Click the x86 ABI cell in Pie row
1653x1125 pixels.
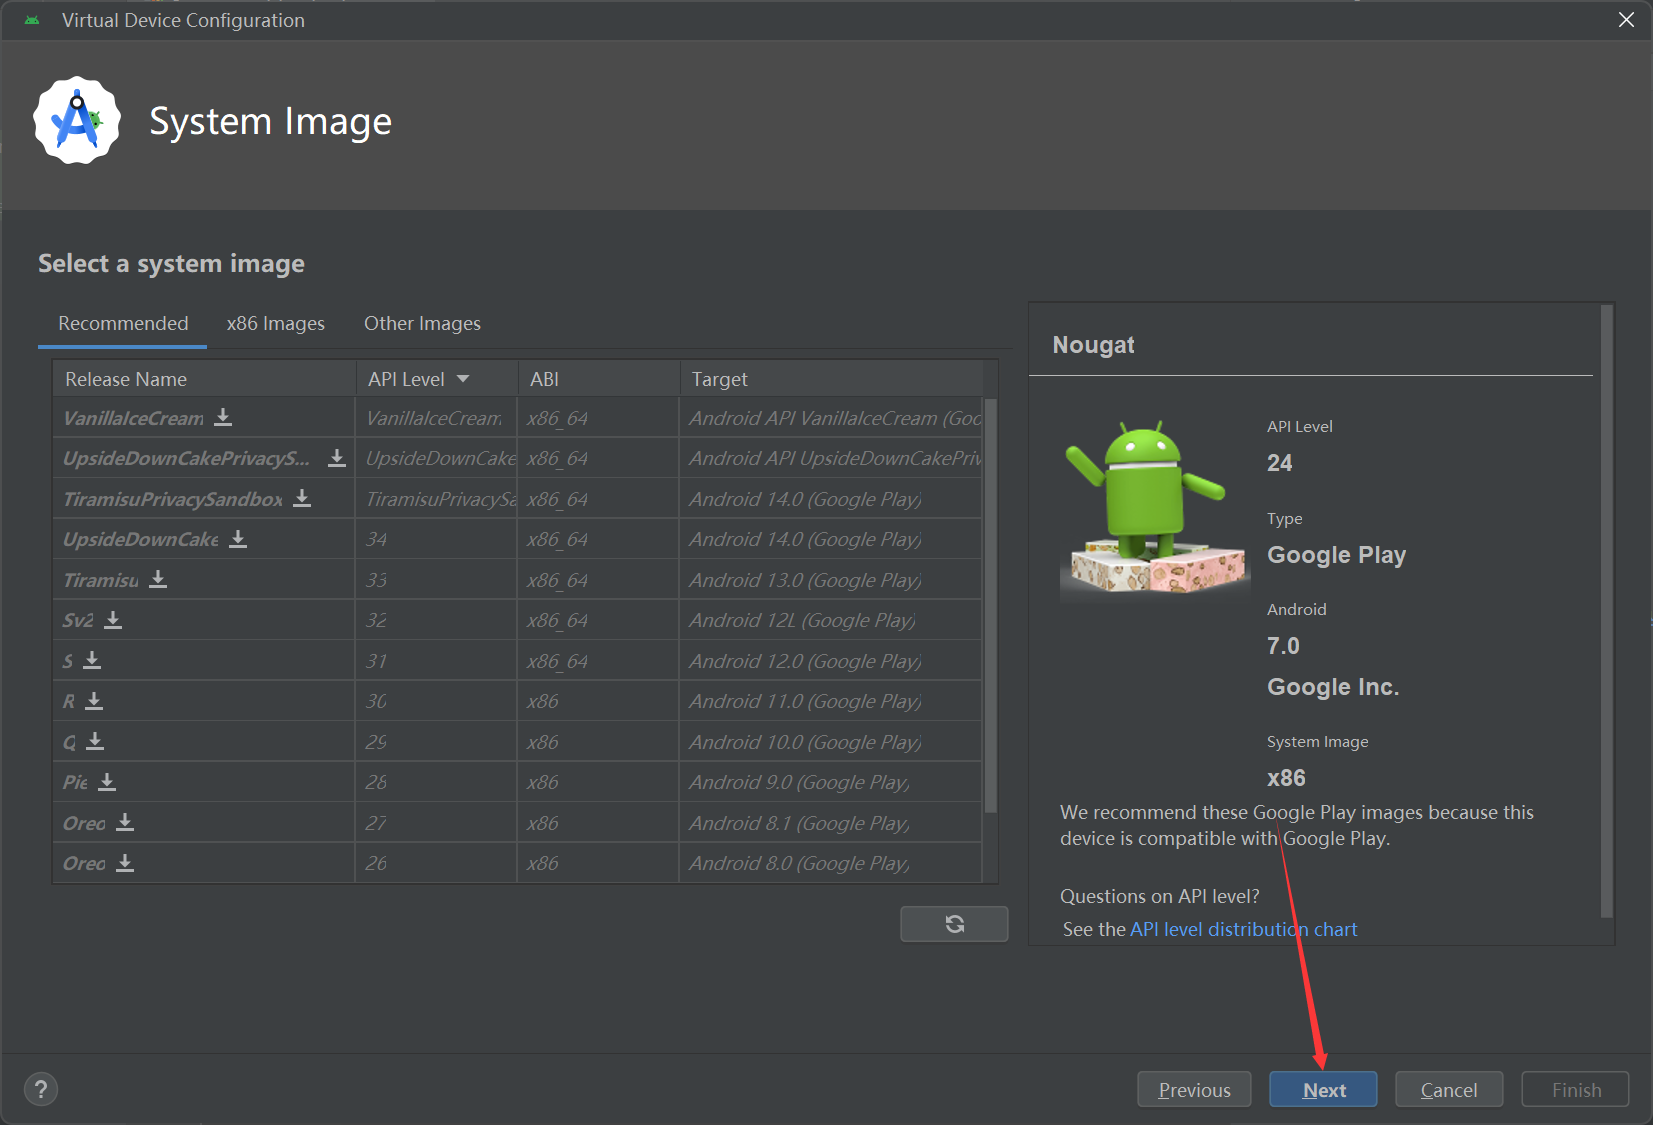pyautogui.click(x=598, y=782)
